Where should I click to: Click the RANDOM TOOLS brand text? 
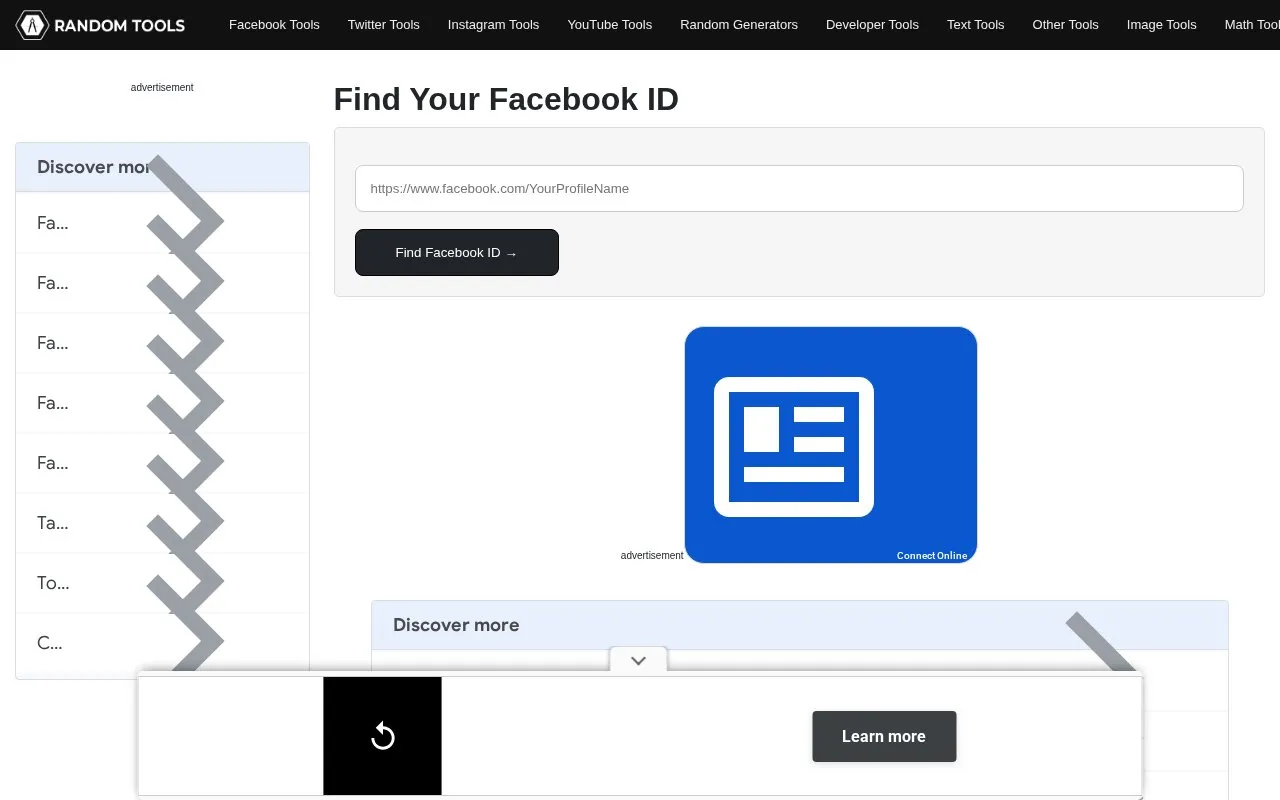119,25
